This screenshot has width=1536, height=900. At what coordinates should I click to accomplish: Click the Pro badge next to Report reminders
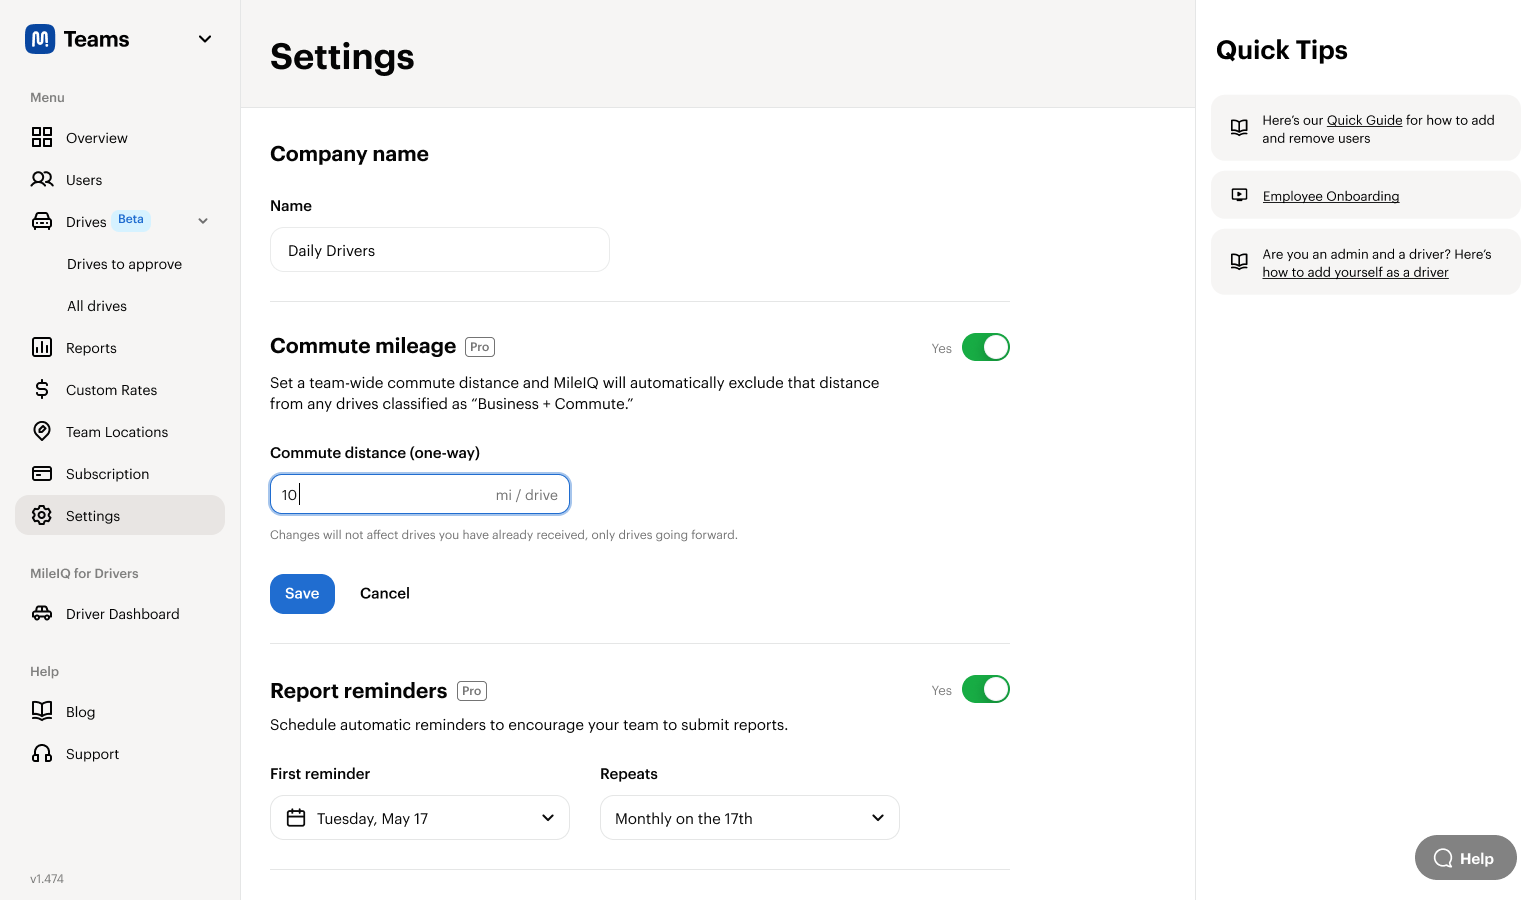click(x=472, y=691)
